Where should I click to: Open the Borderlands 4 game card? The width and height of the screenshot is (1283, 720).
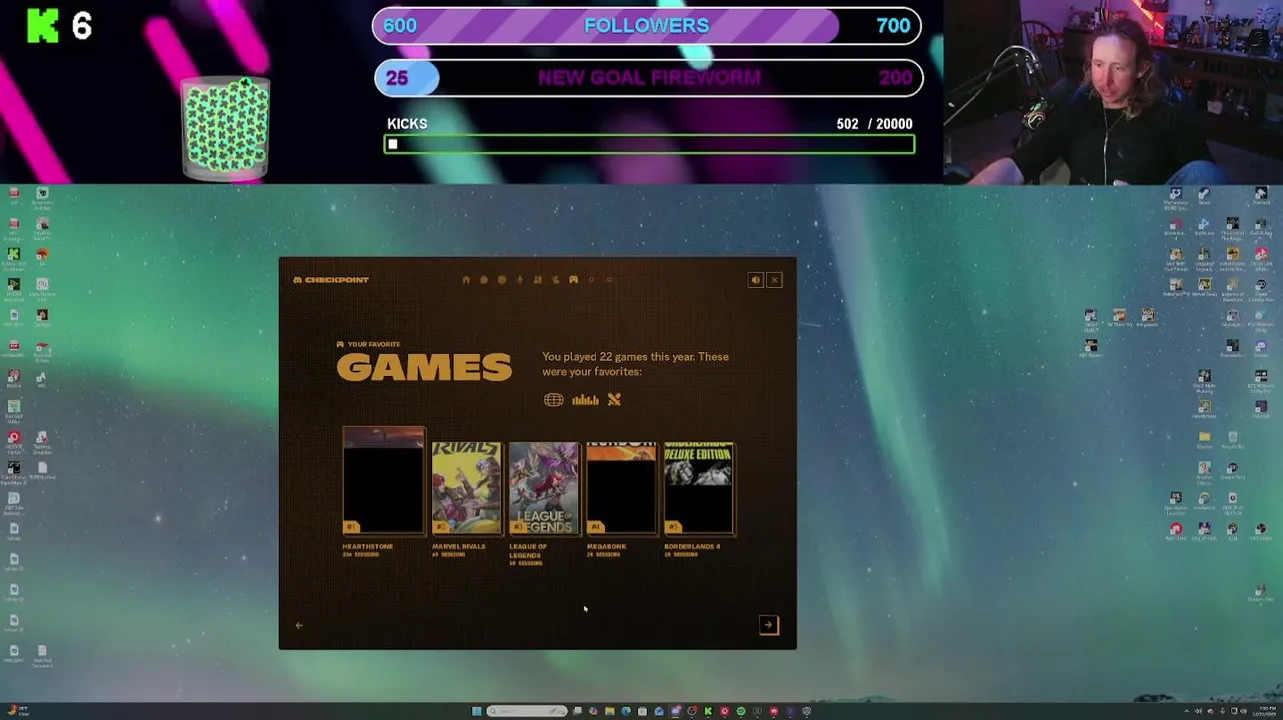pos(699,488)
